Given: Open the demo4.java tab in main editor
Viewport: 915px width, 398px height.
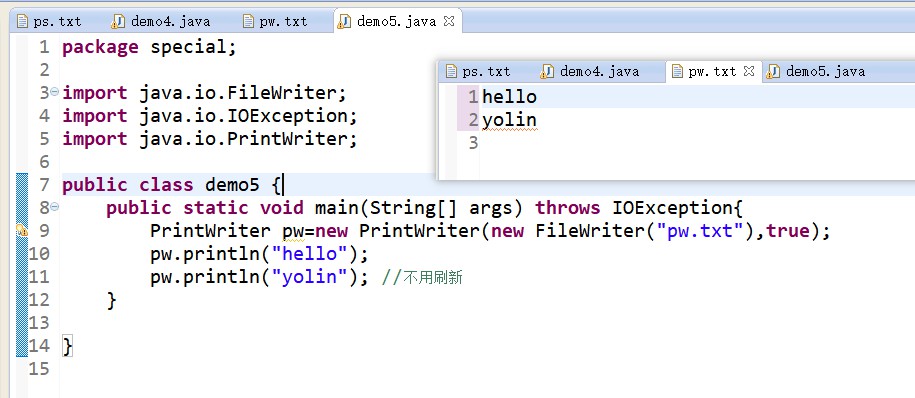Looking at the screenshot, I should 161,22.
